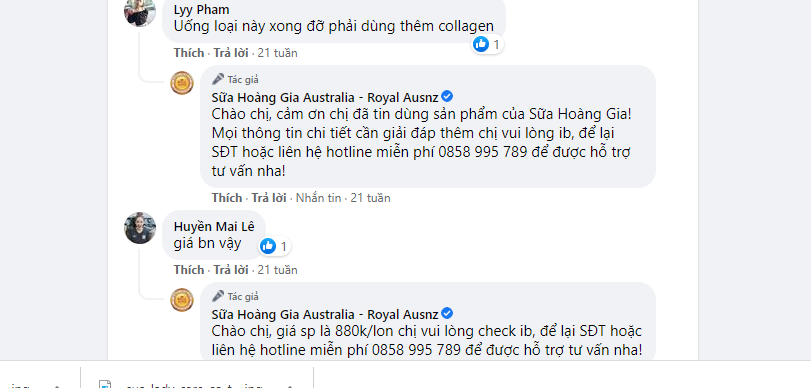This screenshot has height=388, width=811.
Task: Click the Sữa Hoàng Gia page avatar in first reply
Action: click(x=182, y=83)
